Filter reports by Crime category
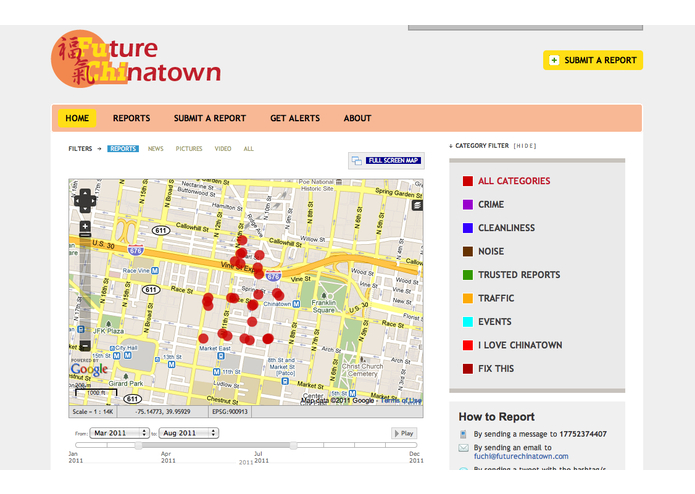Screen dimensions: 695x494 pos(491,204)
